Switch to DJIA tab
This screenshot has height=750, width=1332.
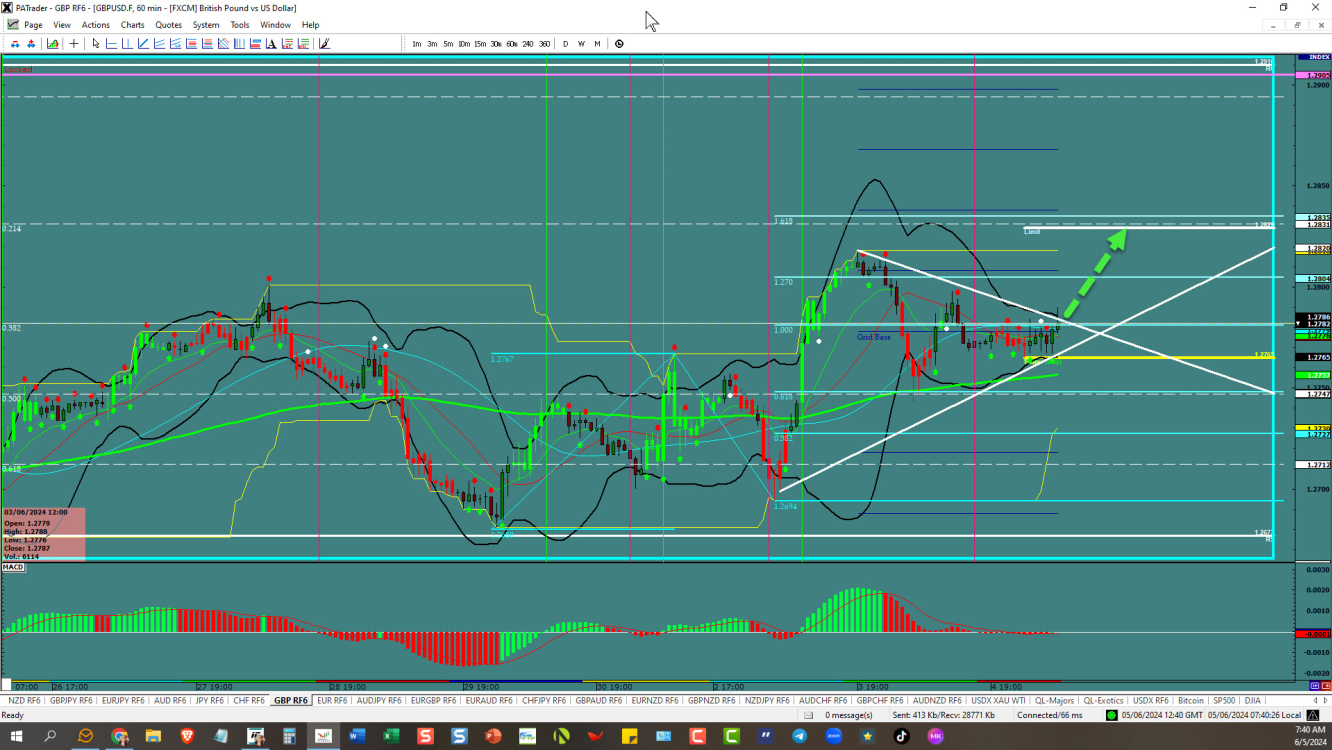click(x=1252, y=700)
